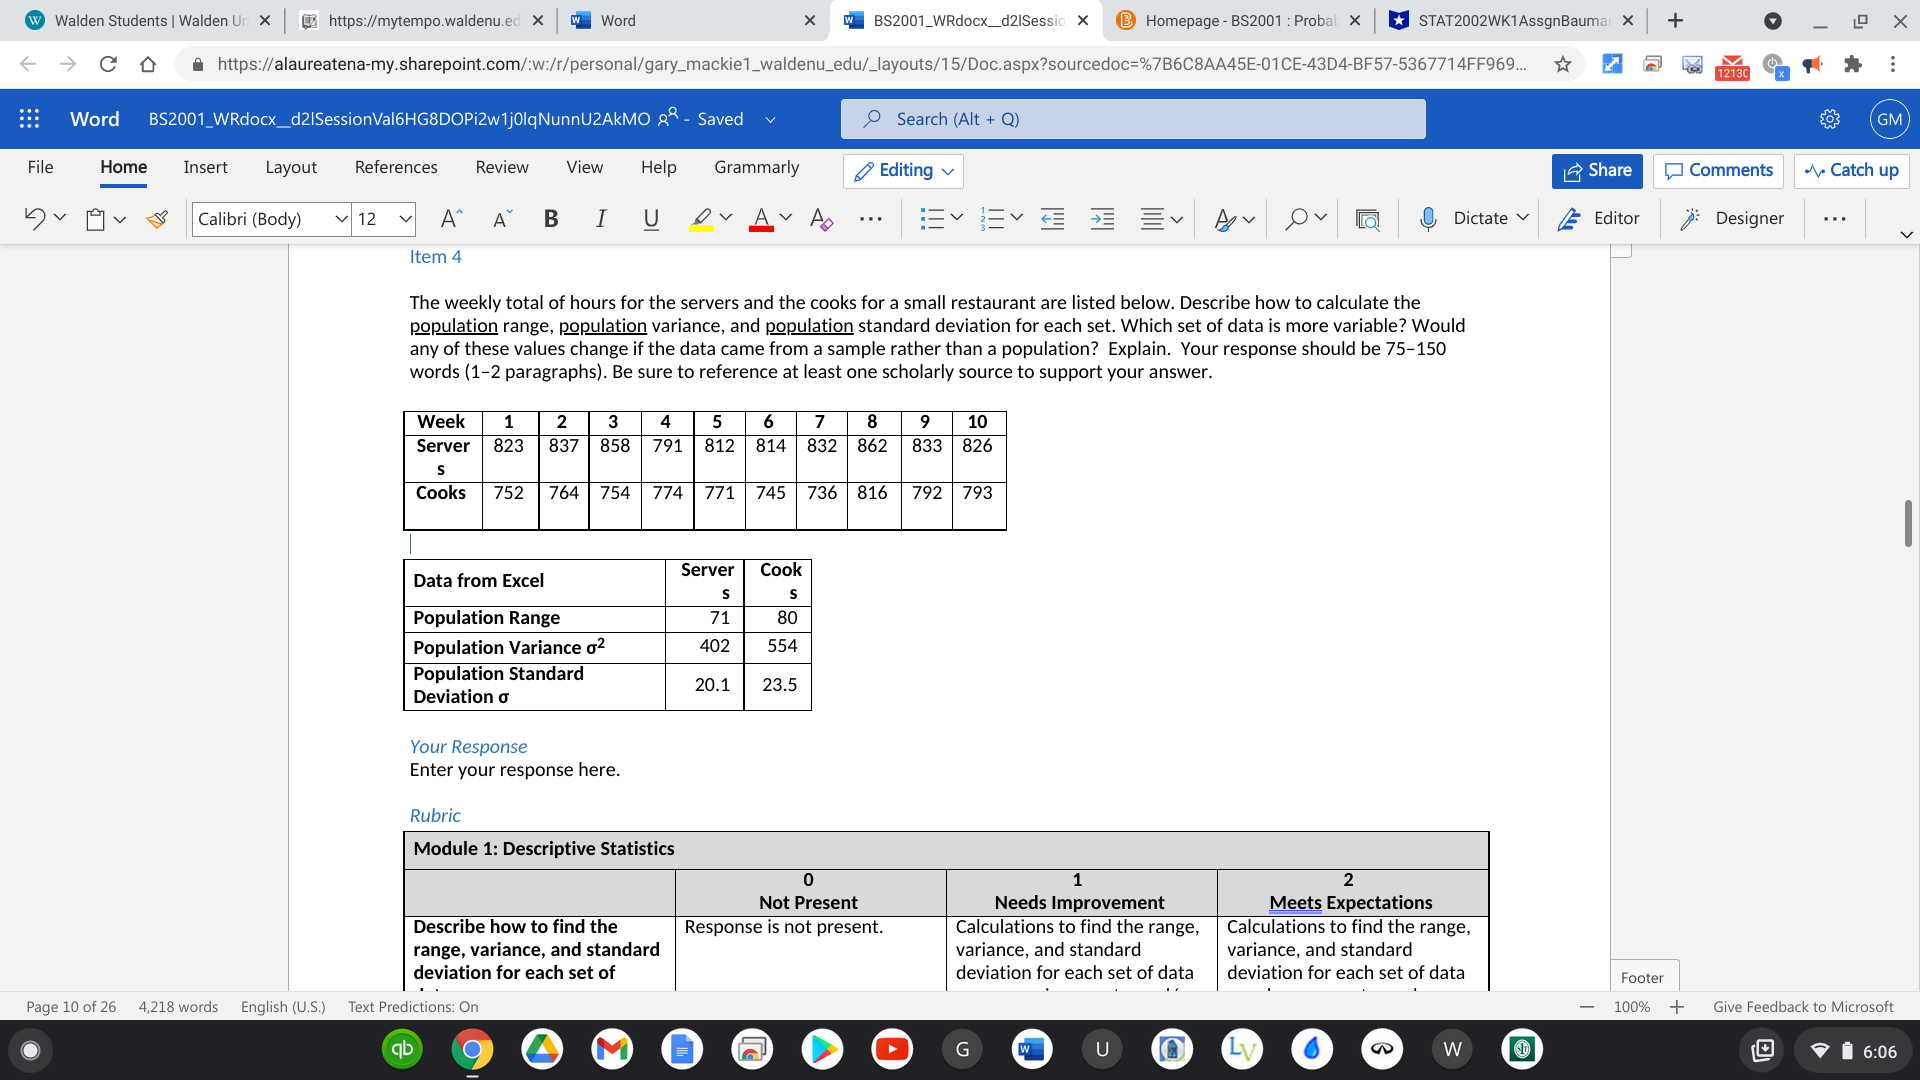Open the font name dropdown
1920x1080 pixels.
coord(341,218)
